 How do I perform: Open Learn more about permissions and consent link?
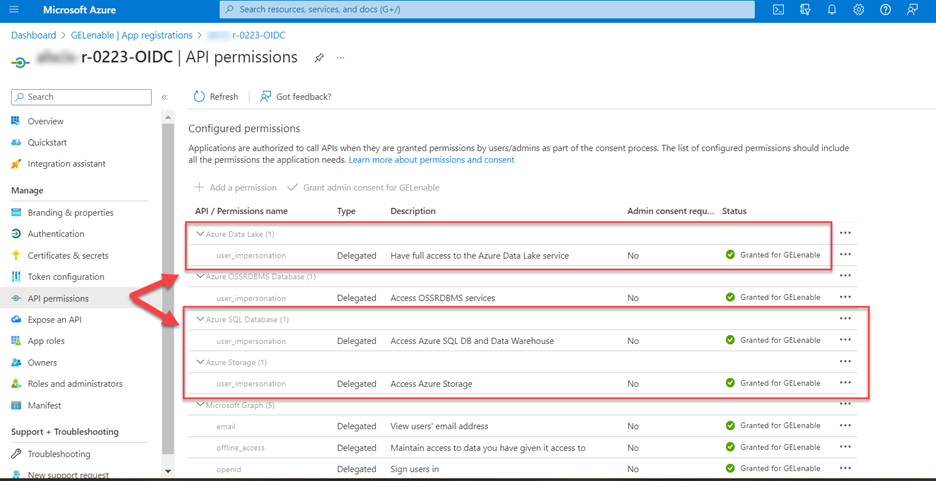pyautogui.click(x=431, y=160)
